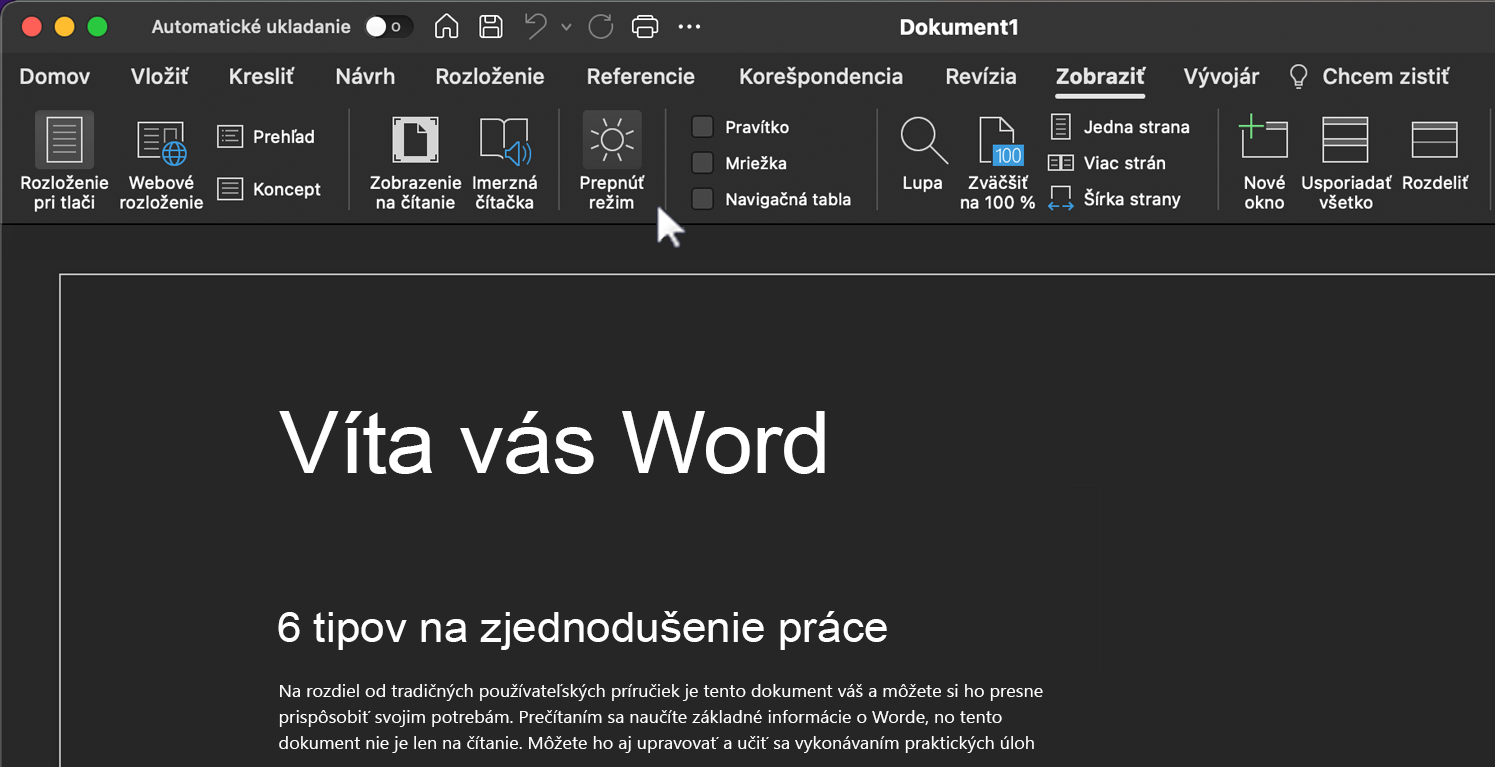Click paragraph starting Na rozdiel od tradičných
1495x767 pixels.
[661, 717]
